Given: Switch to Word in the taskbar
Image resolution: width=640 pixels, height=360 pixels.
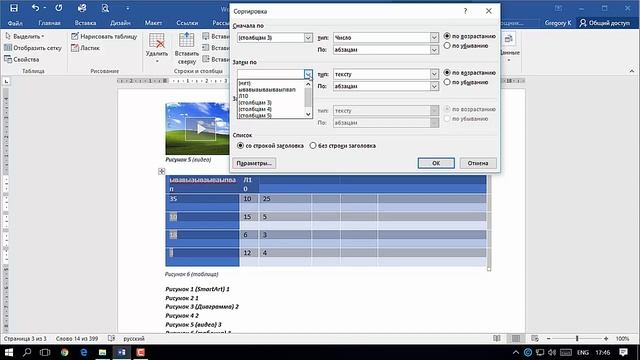Looking at the screenshot, I should [x=122, y=352].
